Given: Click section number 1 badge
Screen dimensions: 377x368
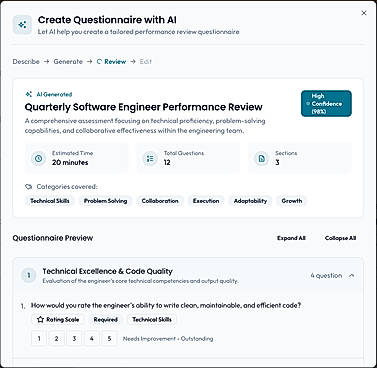Looking at the screenshot, I should (x=28, y=275).
